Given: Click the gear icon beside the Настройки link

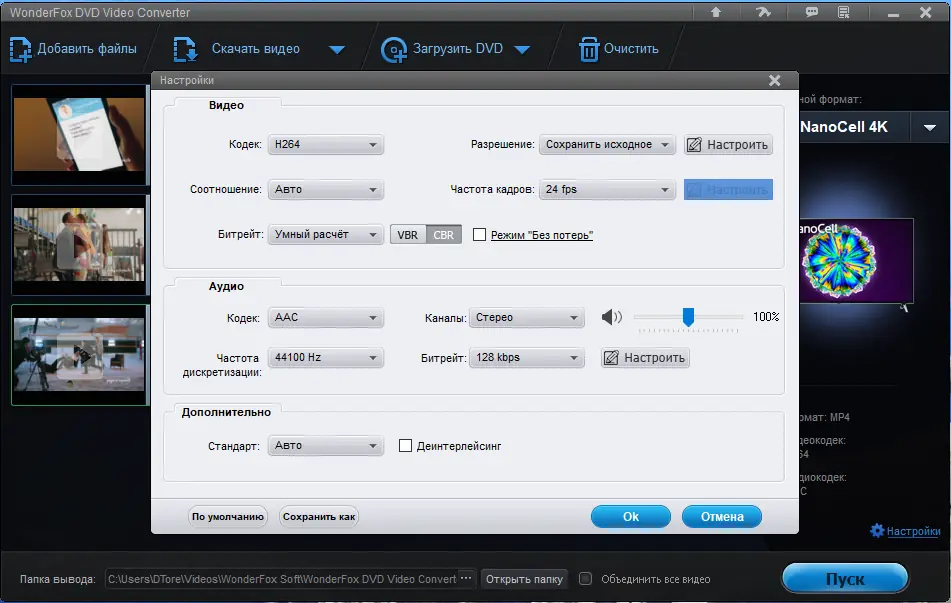Looking at the screenshot, I should pyautogui.click(x=877, y=531).
